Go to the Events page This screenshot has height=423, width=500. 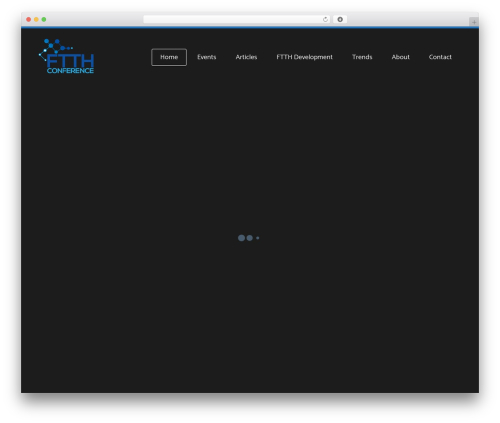[207, 57]
